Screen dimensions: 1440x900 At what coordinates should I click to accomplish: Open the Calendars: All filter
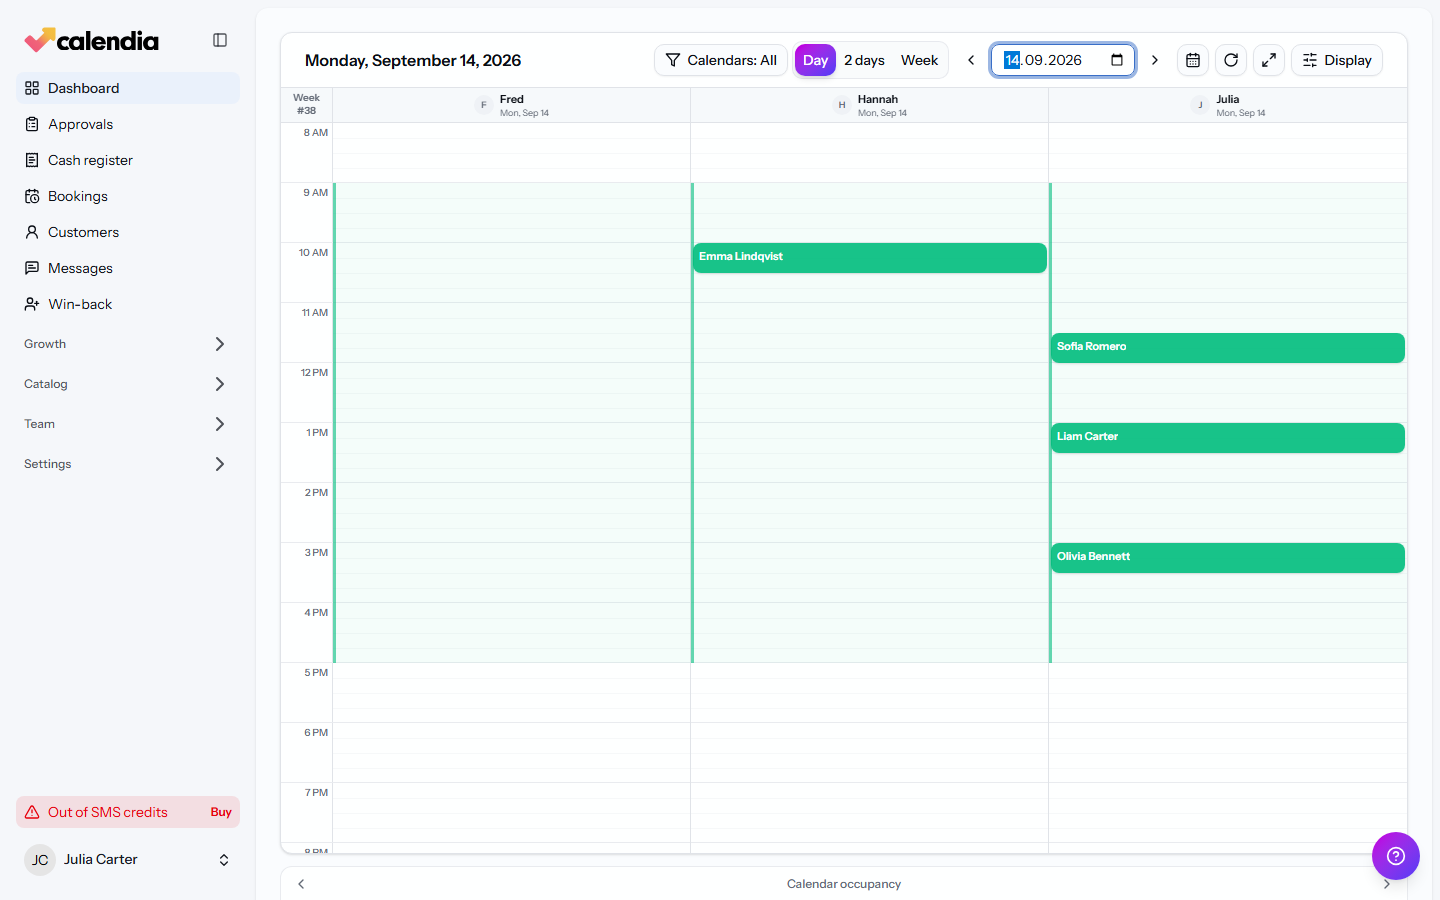pos(721,60)
